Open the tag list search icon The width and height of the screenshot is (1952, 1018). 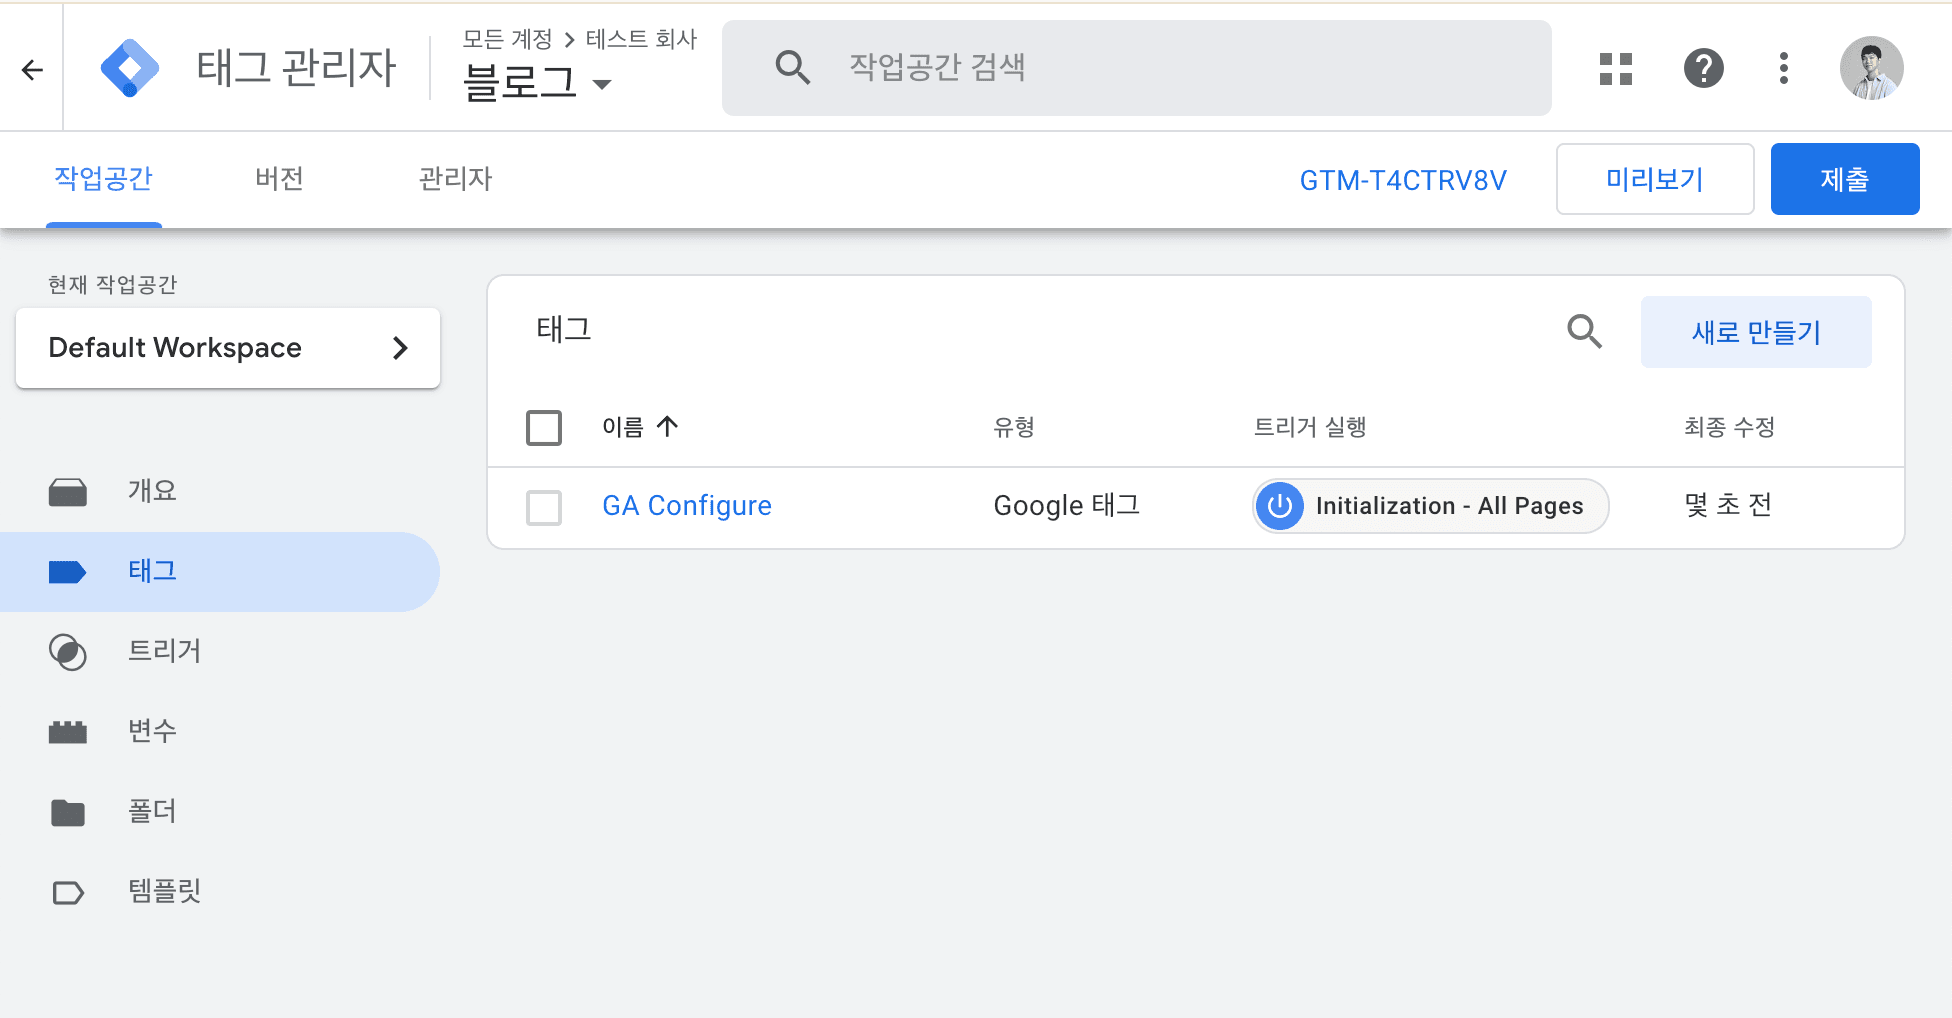(x=1583, y=331)
